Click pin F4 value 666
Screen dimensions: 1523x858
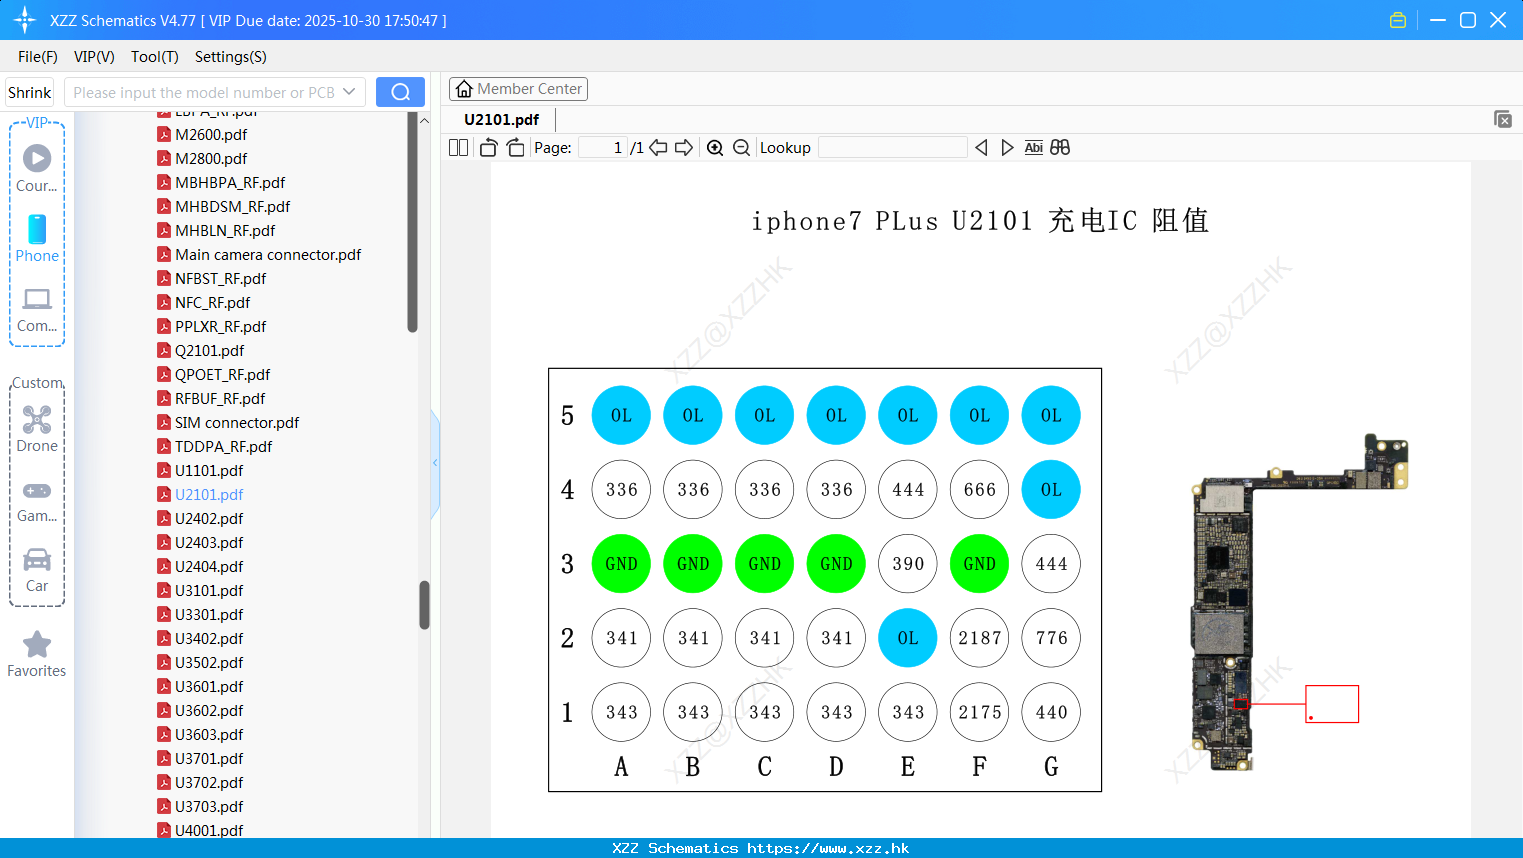[x=979, y=490]
